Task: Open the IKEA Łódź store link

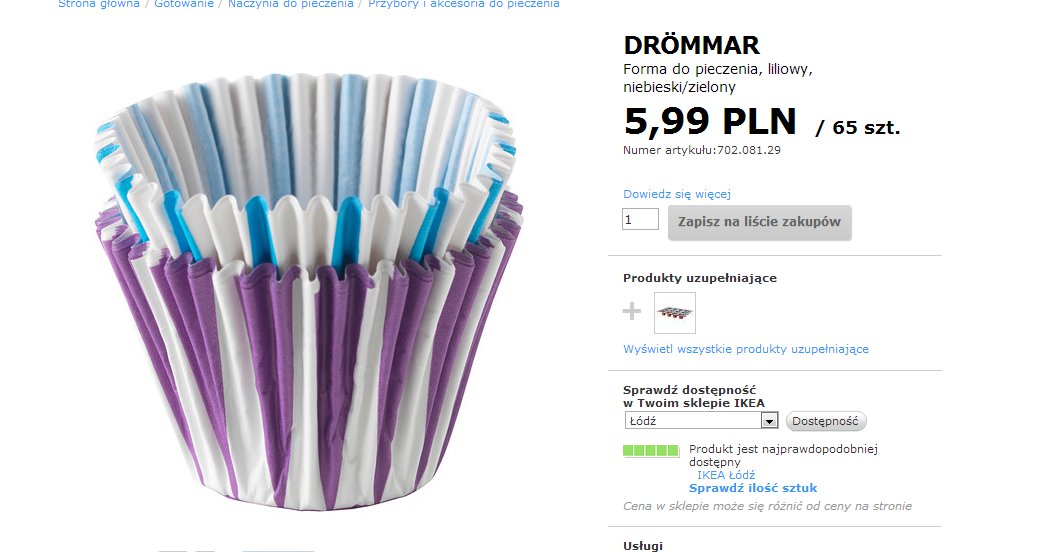Action: pos(725,475)
